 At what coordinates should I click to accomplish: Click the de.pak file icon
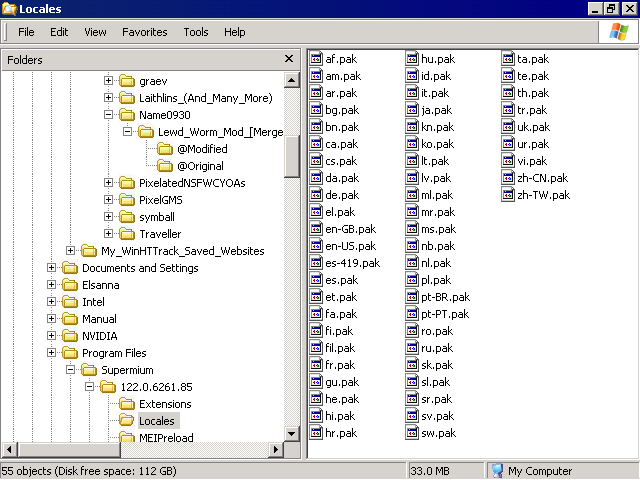pyautogui.click(x=316, y=195)
